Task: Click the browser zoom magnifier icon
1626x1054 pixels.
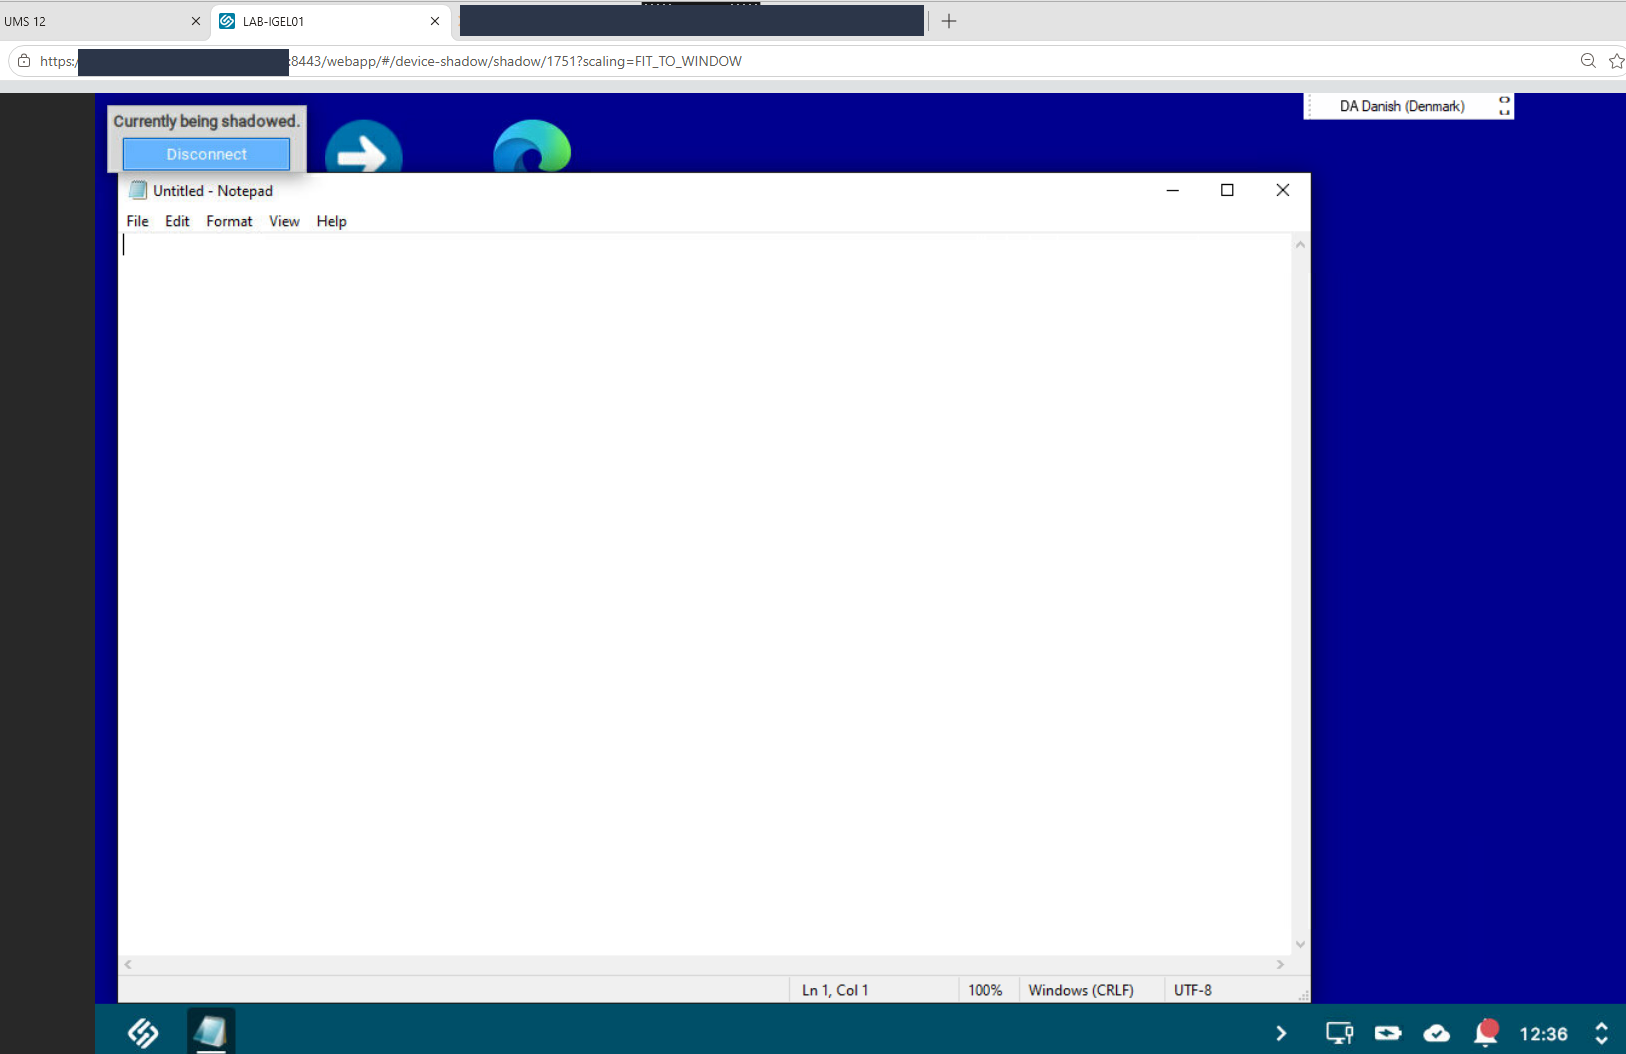Action: 1588,61
